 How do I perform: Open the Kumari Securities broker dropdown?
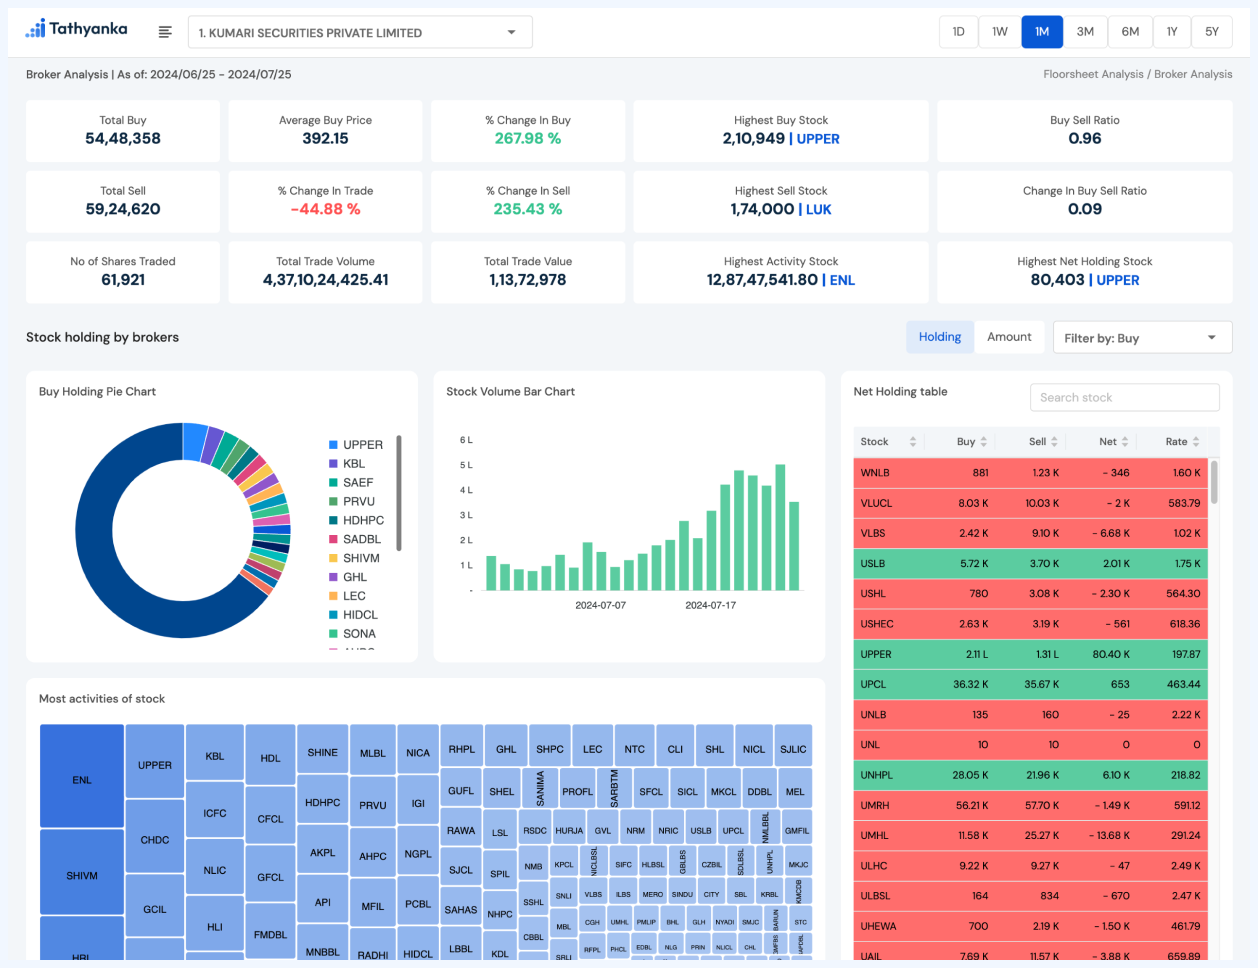360,32
